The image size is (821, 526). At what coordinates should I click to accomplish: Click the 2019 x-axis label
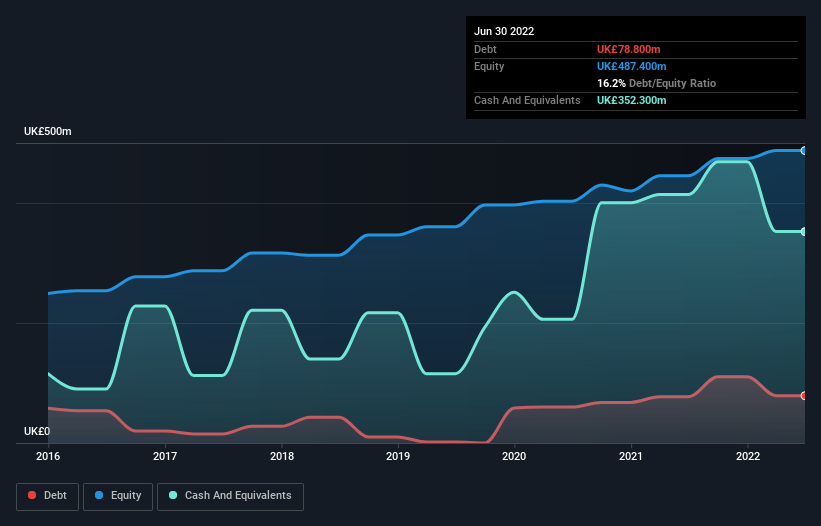(398, 456)
